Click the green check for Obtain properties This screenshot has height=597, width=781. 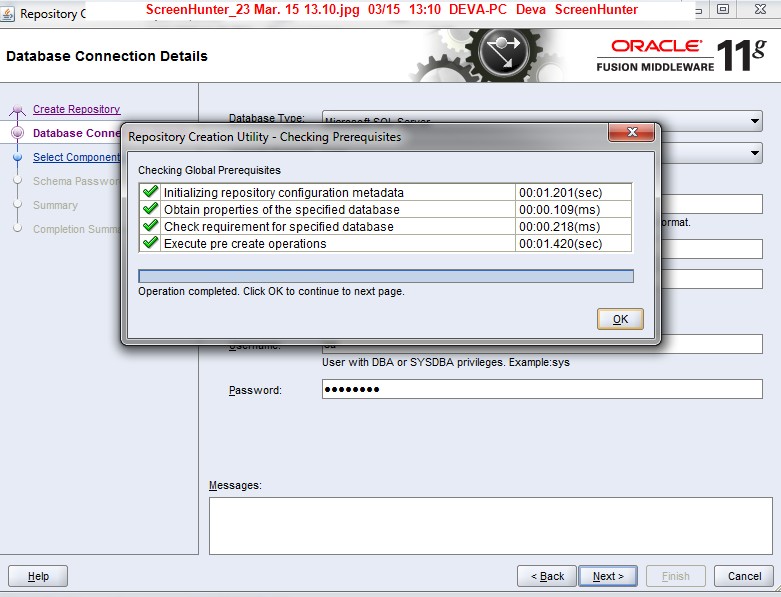point(150,209)
